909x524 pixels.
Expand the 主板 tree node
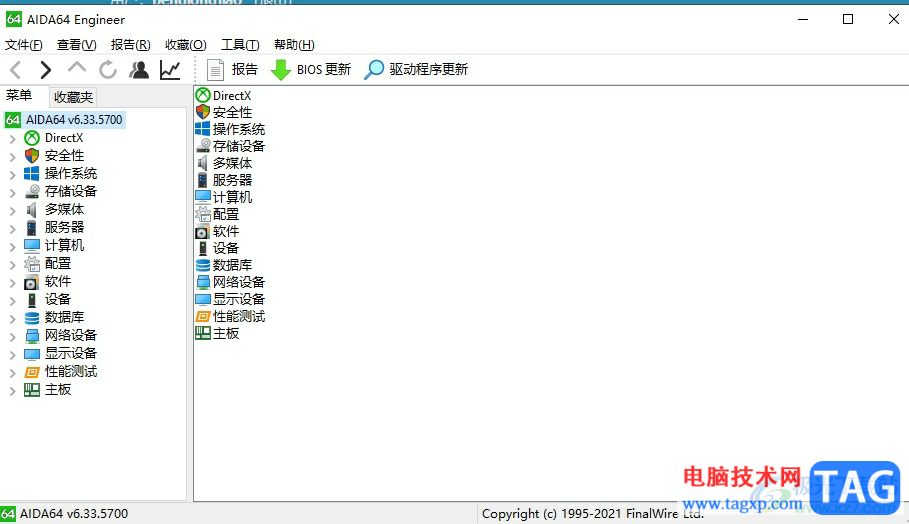point(12,391)
